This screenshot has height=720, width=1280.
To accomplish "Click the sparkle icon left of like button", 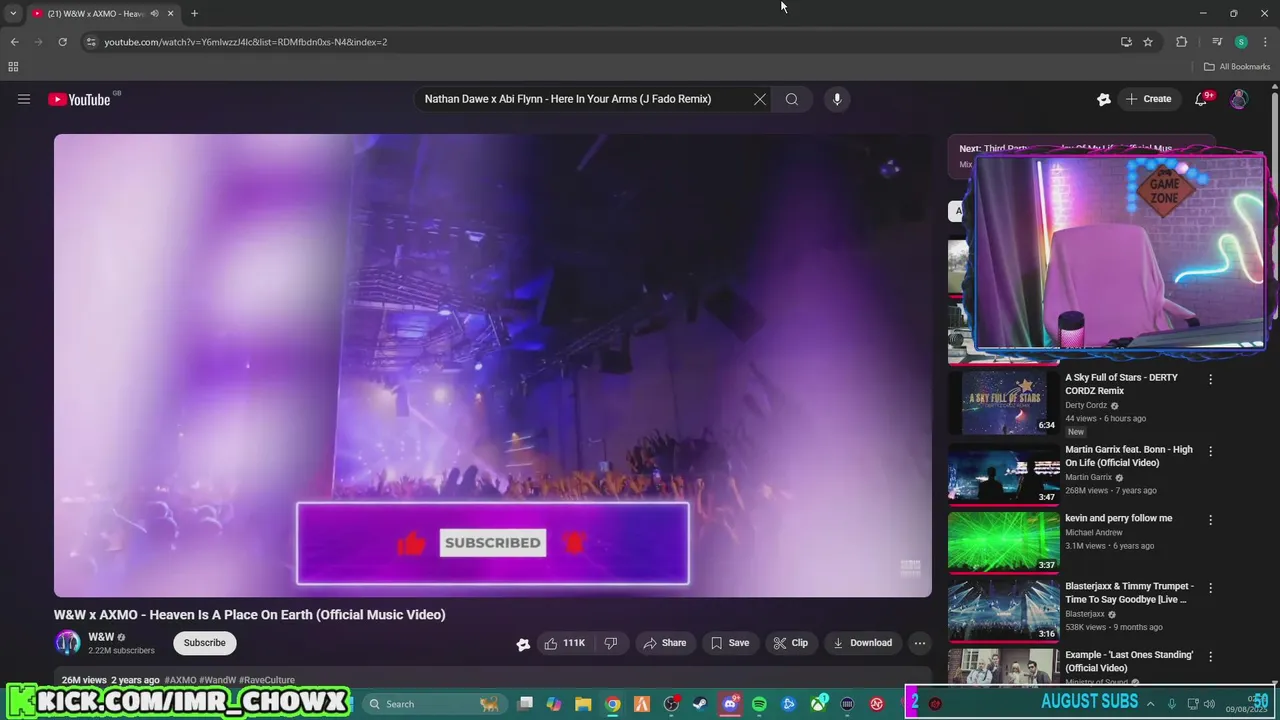I will [x=523, y=644].
